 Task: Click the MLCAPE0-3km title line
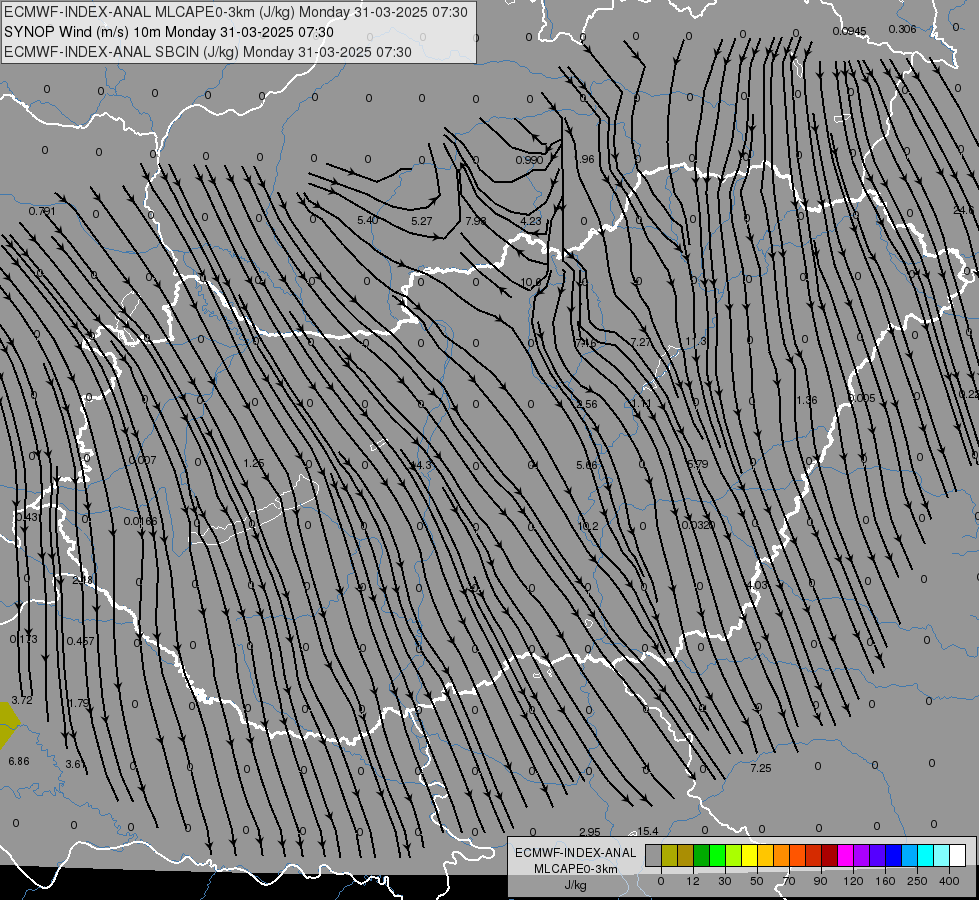pos(235,12)
